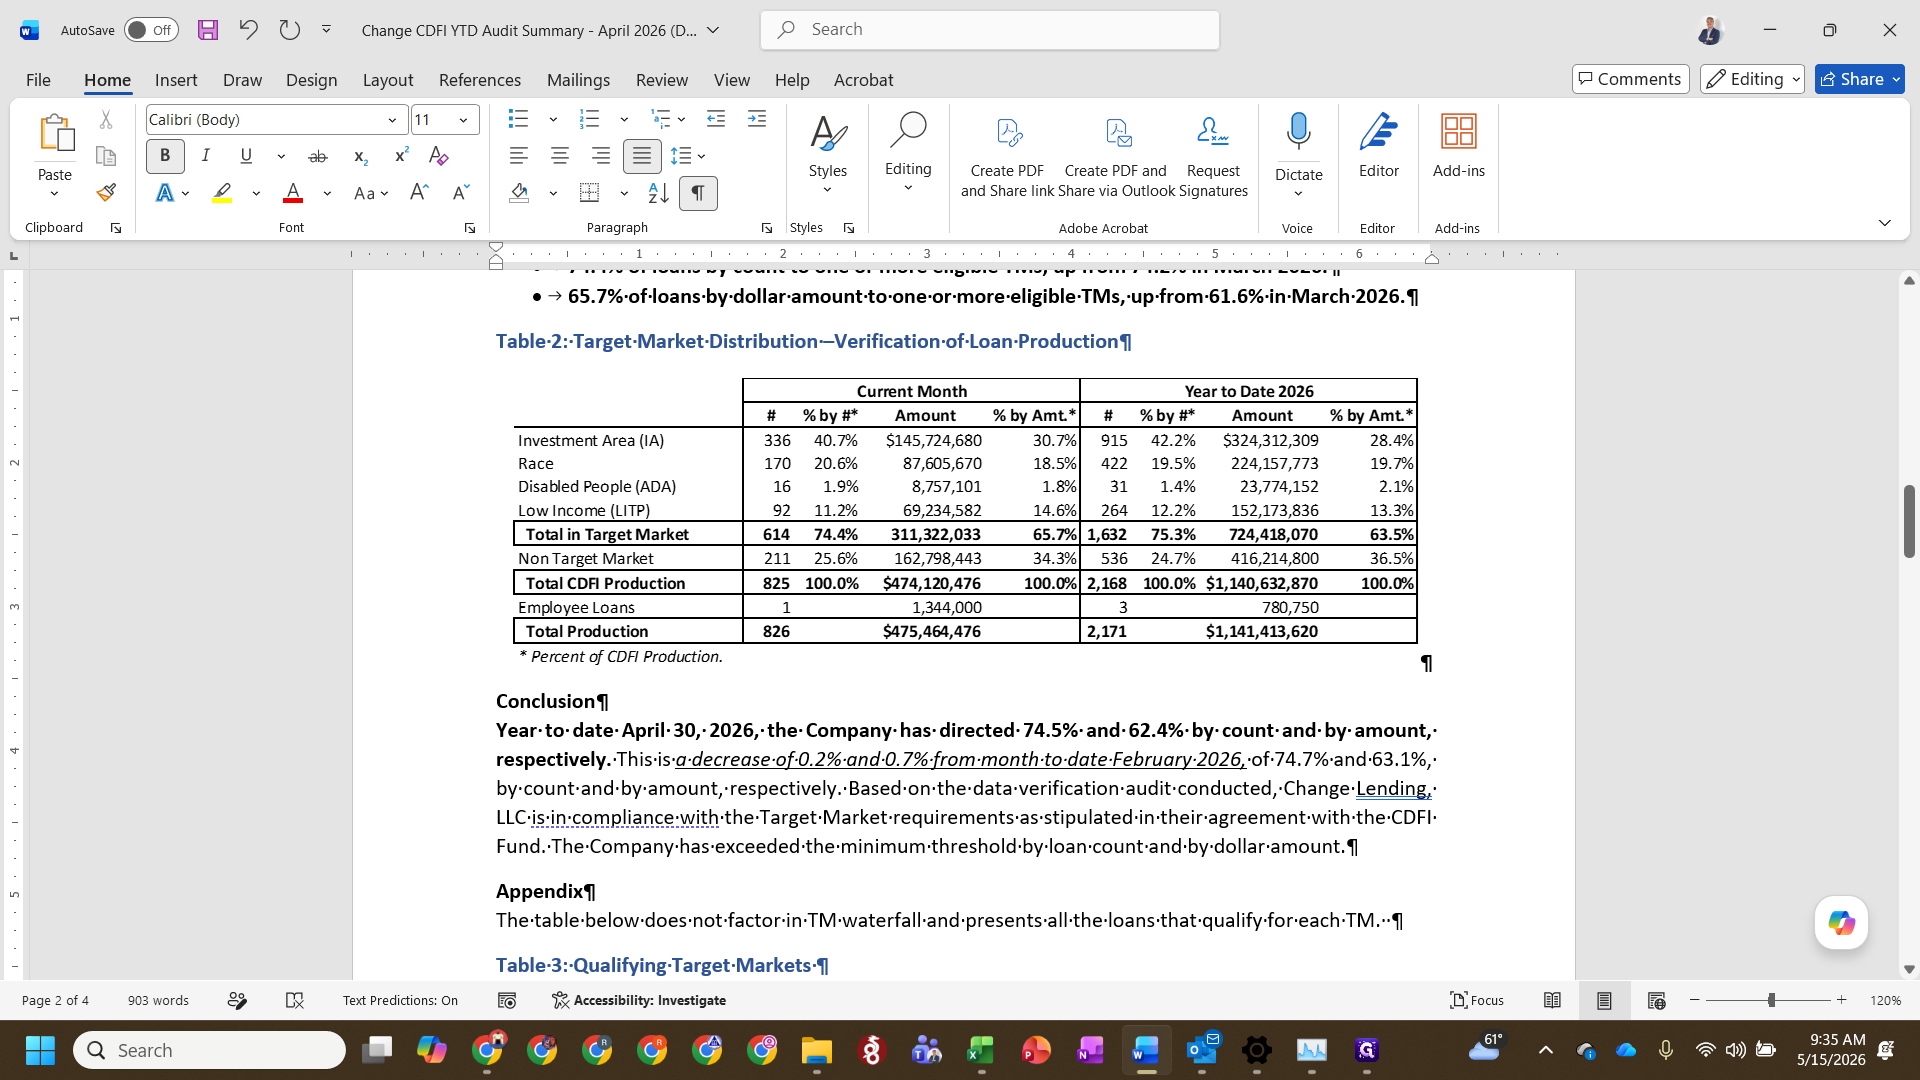The height and width of the screenshot is (1080, 1920).
Task: Expand the Share button dropdown
Action: tap(1896, 79)
